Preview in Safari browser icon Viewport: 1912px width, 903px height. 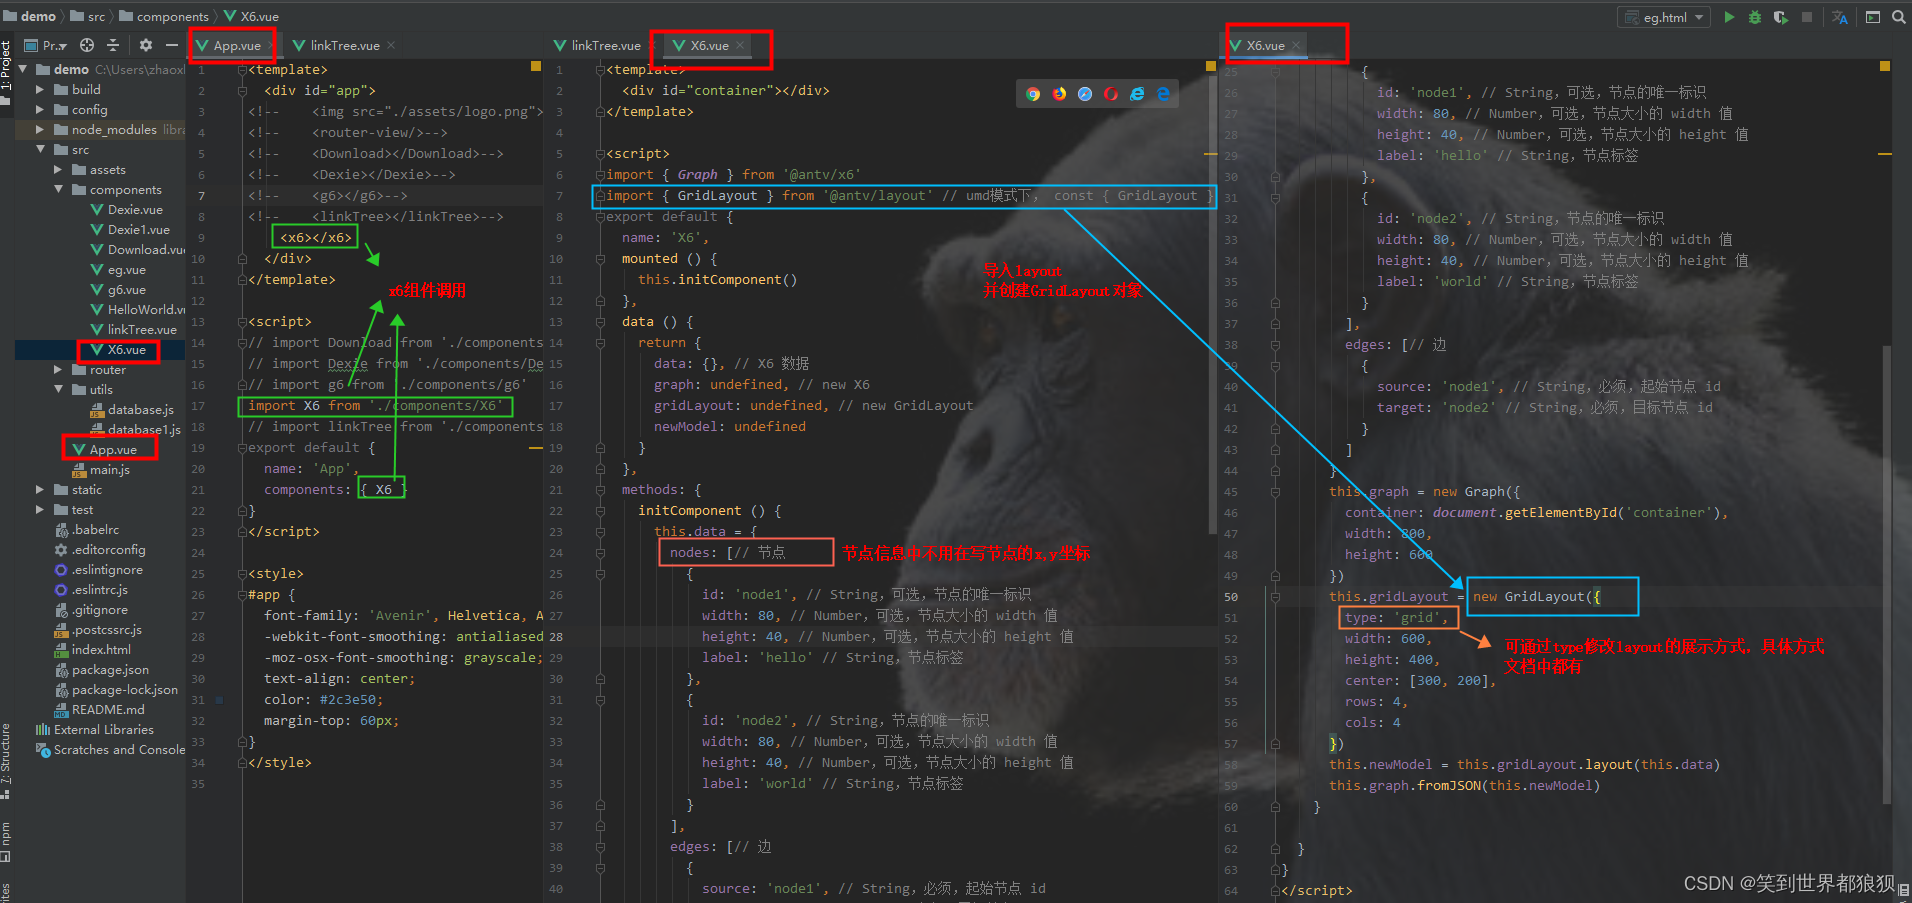click(x=1085, y=94)
